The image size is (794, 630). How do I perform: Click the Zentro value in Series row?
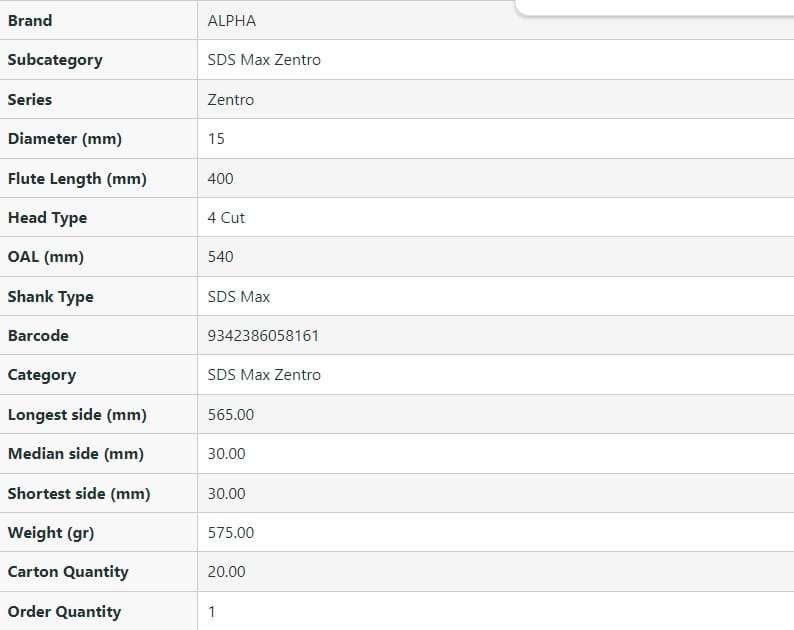[x=230, y=100]
